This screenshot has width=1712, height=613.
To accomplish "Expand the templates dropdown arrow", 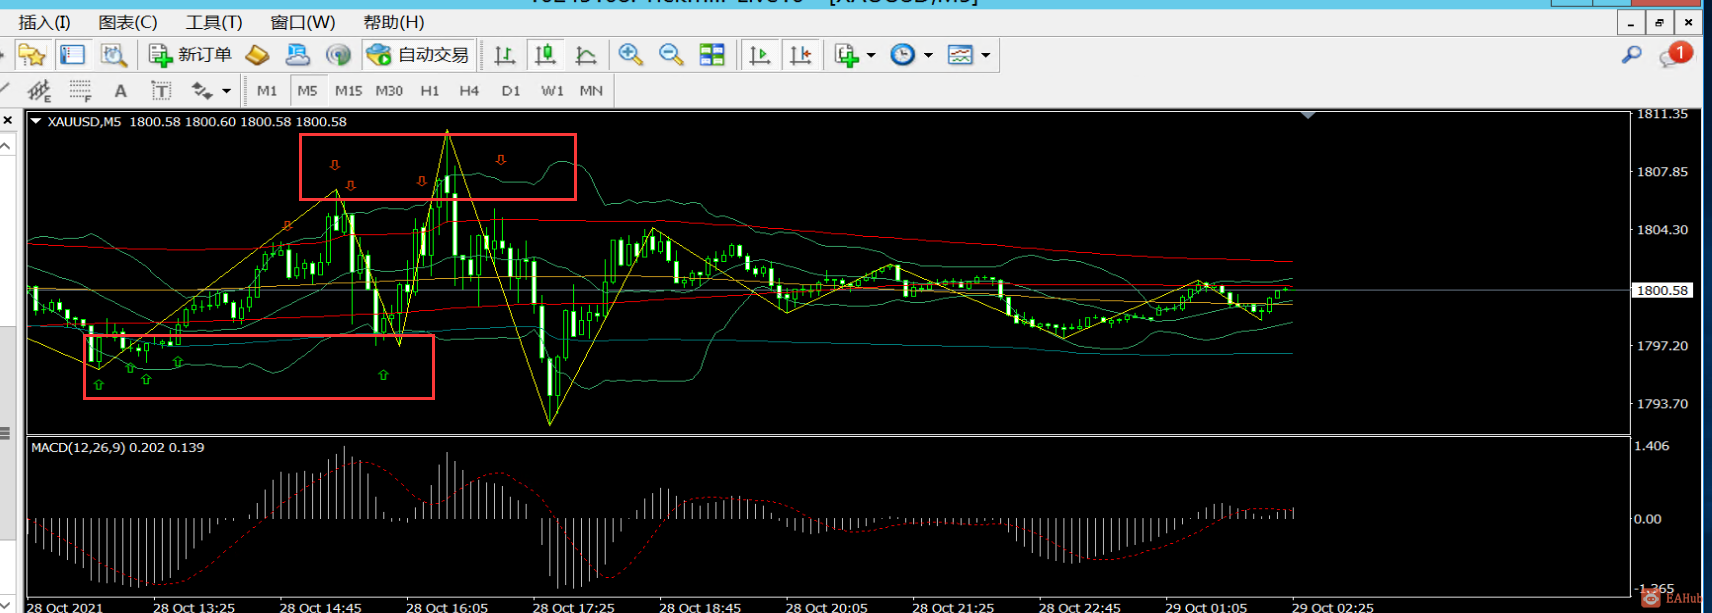I will 986,56.
